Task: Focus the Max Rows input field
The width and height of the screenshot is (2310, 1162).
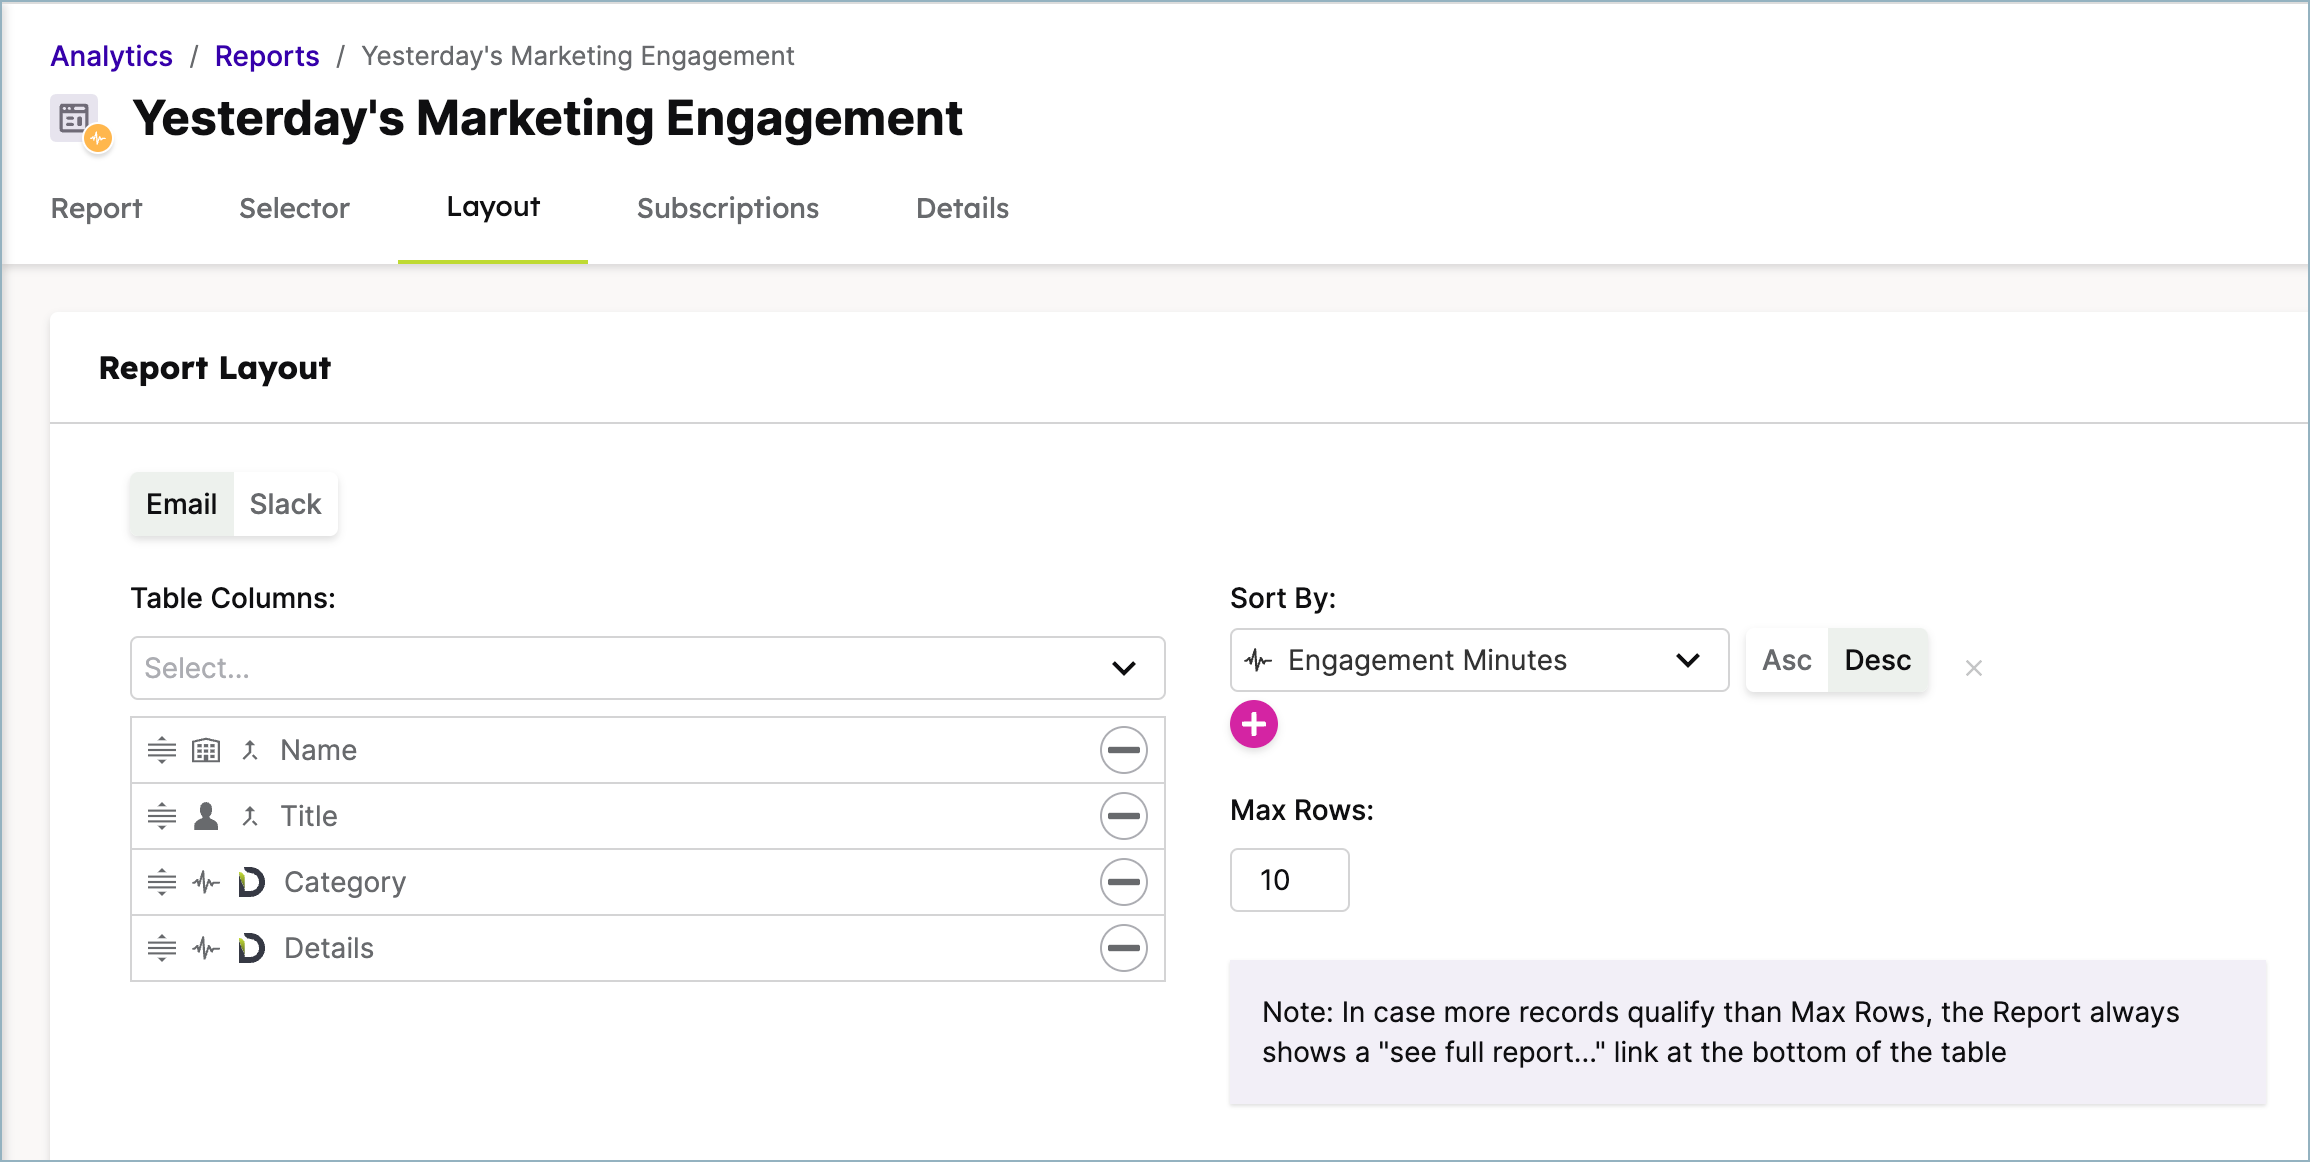Action: 1289,880
